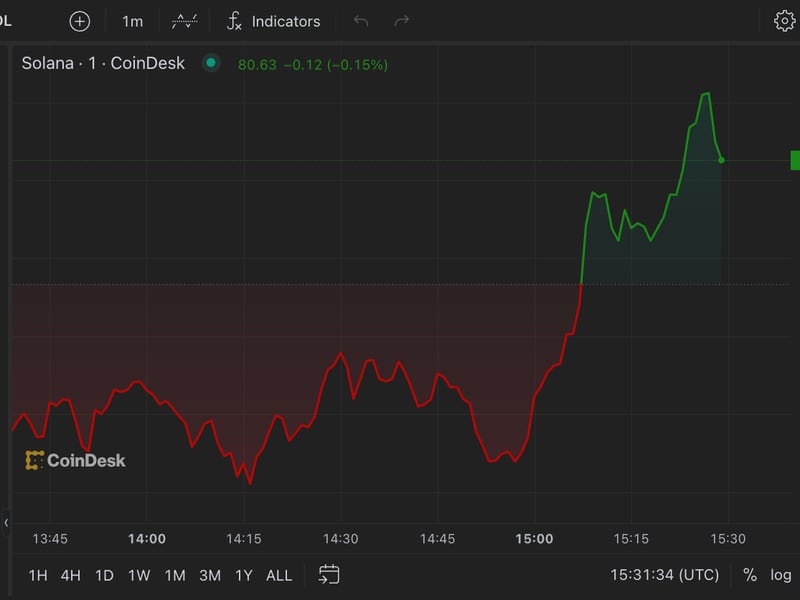Open chart settings gear
The width and height of the screenshot is (800, 600).
pyautogui.click(x=784, y=21)
